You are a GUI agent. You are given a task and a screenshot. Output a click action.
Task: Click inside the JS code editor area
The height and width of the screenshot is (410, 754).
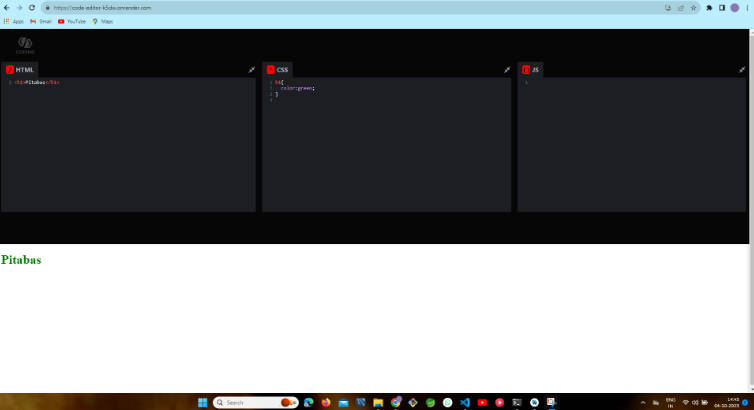pos(632,140)
